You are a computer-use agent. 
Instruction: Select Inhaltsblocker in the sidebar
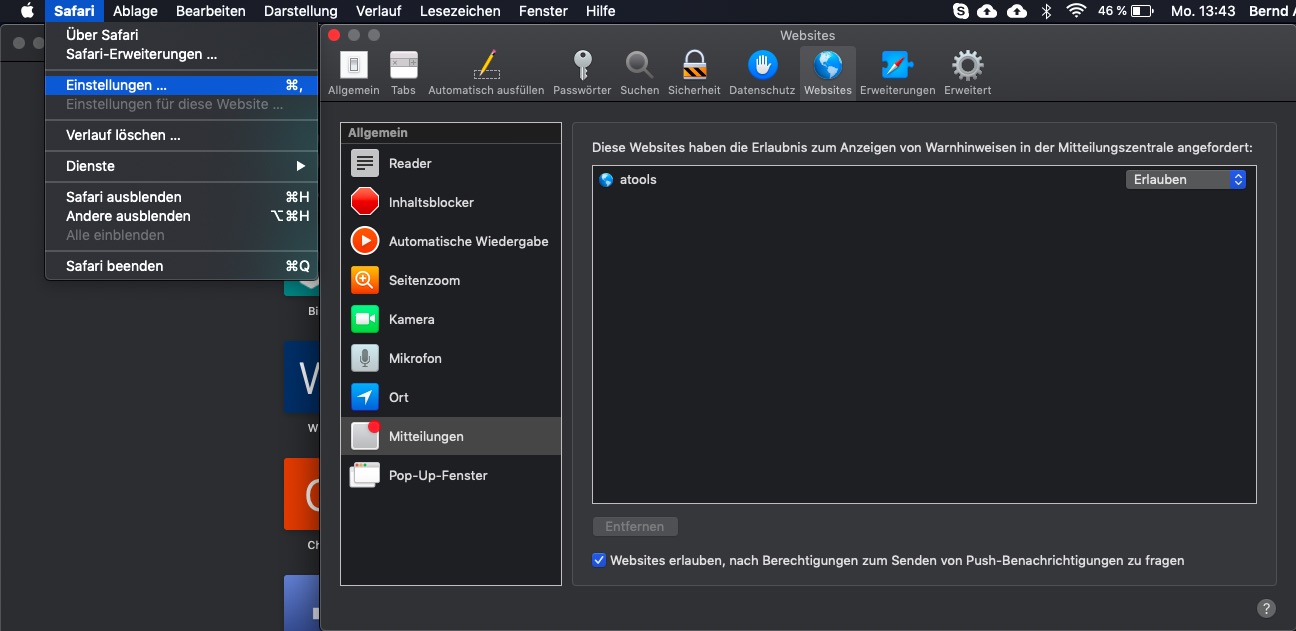click(x=451, y=202)
